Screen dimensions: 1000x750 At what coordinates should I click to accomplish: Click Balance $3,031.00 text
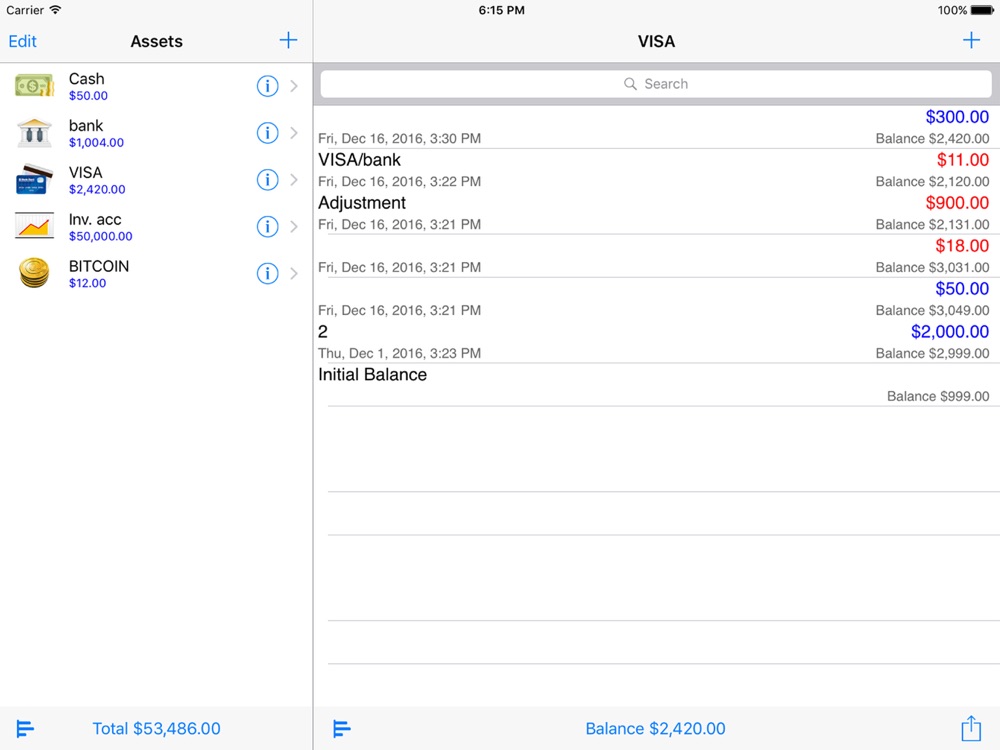[932, 267]
